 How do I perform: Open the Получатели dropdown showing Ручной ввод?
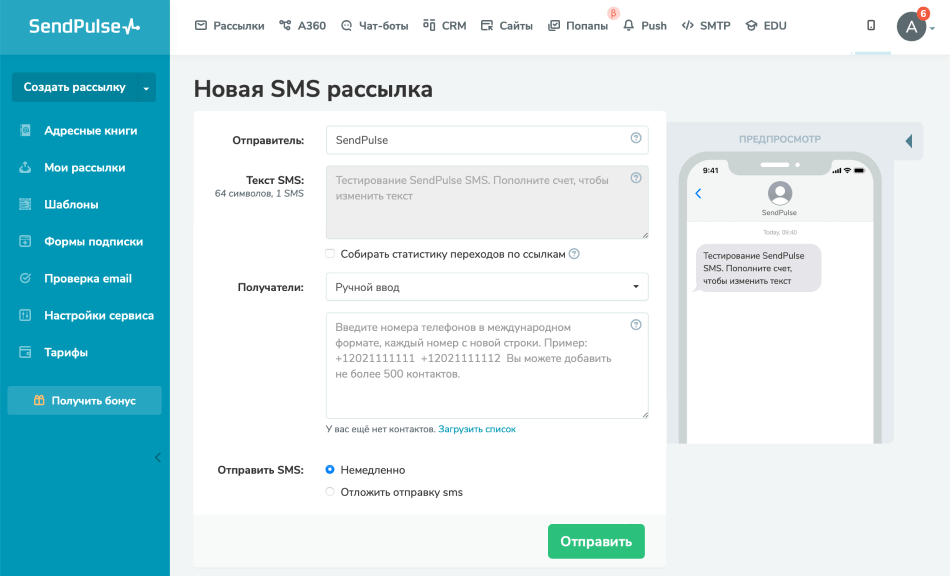[487, 286]
